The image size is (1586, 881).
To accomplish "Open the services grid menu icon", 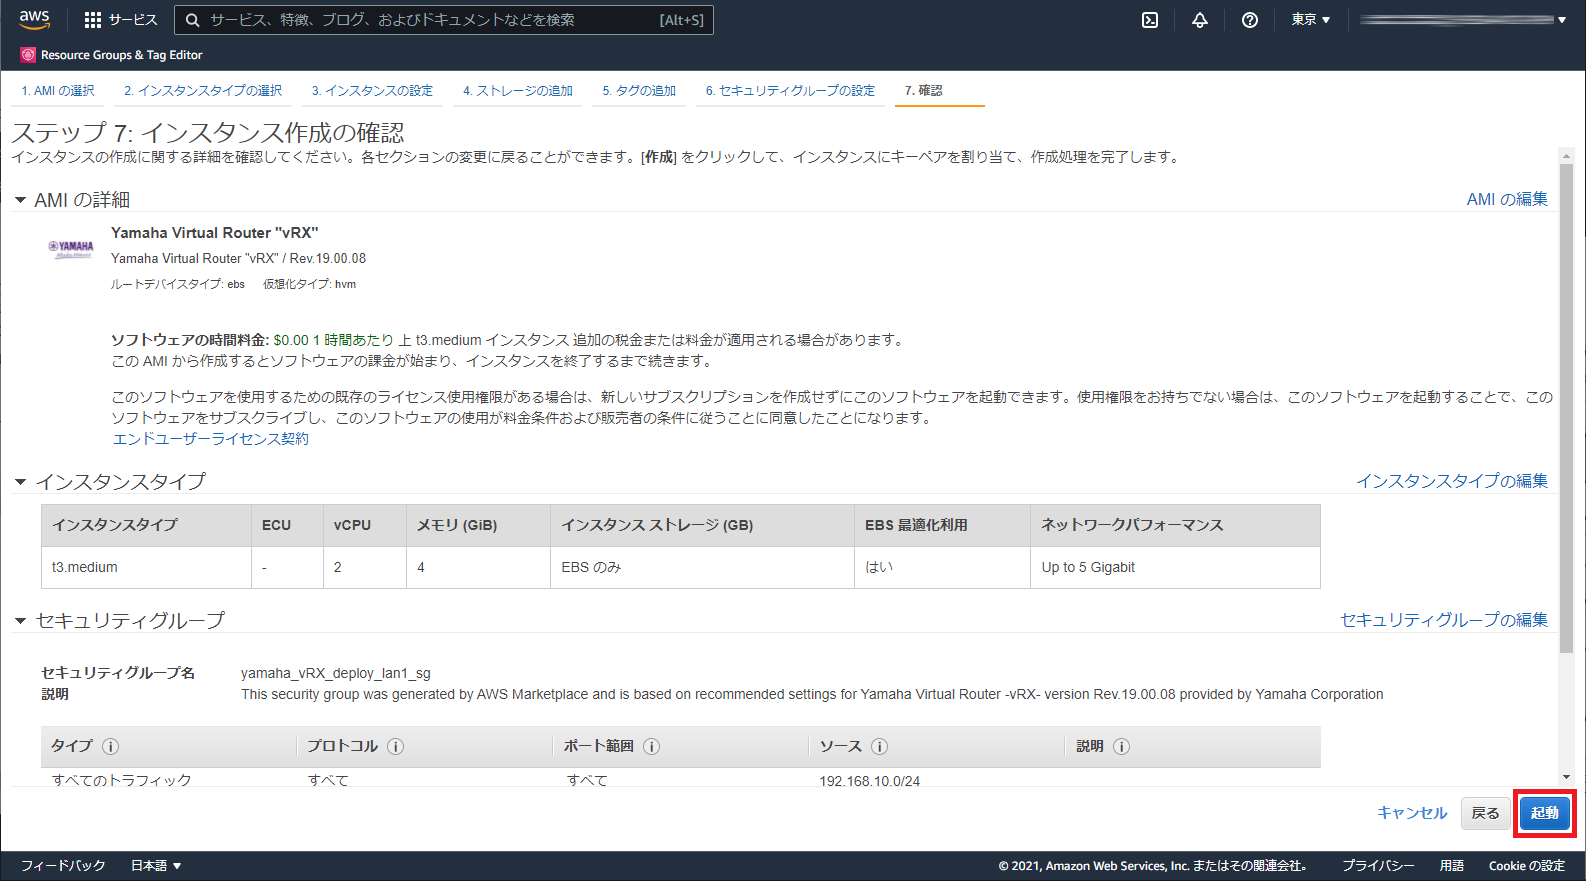I will (93, 20).
